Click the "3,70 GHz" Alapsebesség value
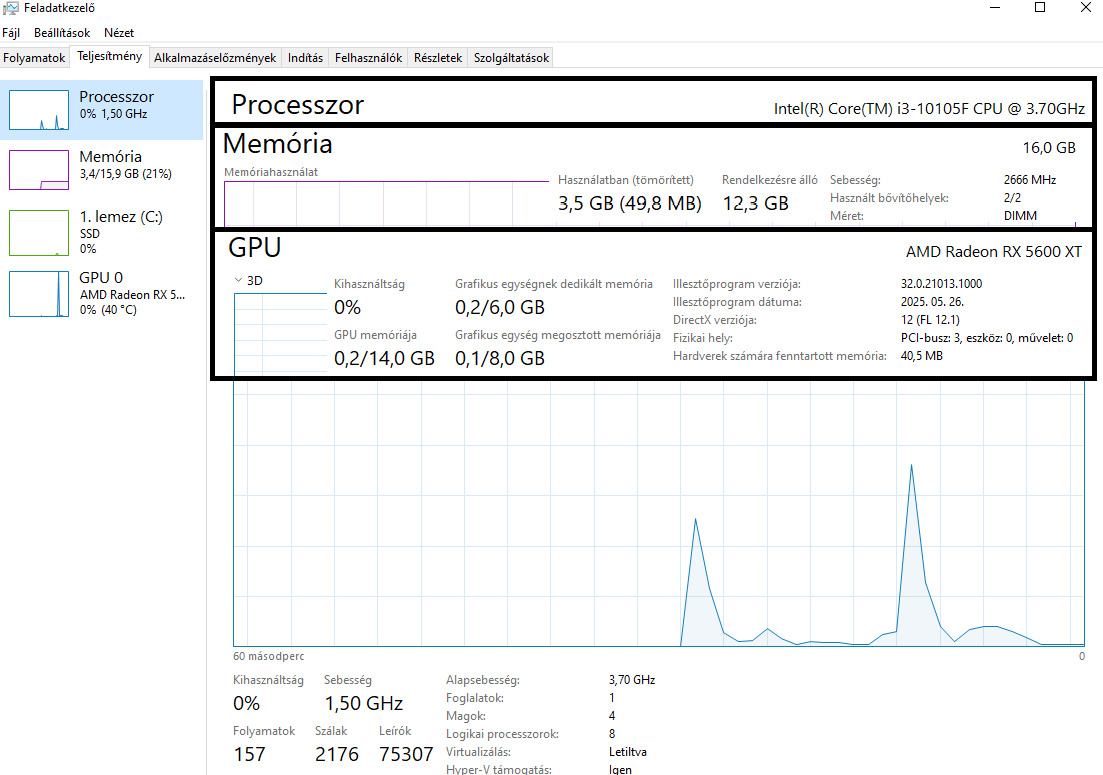This screenshot has height=775, width=1103. click(632, 680)
